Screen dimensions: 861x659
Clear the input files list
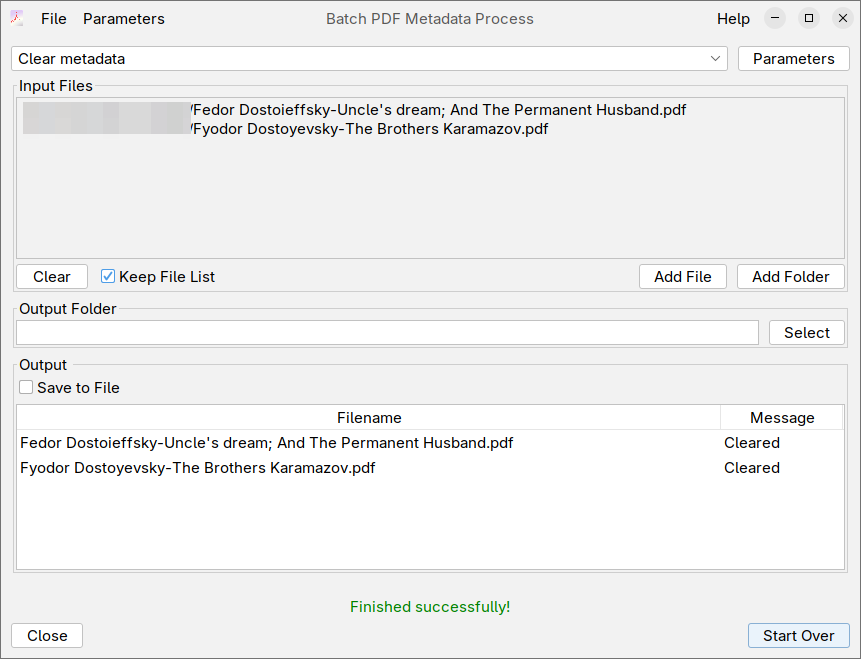[x=52, y=277]
